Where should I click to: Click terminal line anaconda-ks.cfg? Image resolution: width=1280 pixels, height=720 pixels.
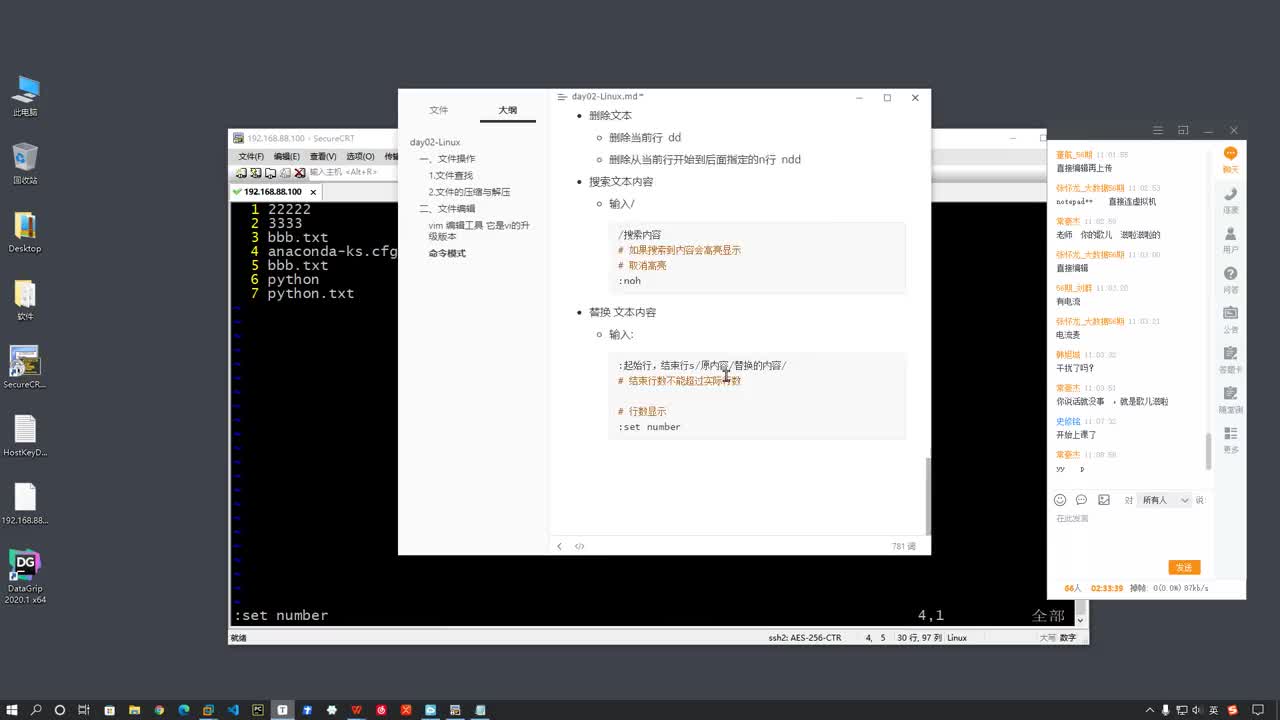click(332, 252)
